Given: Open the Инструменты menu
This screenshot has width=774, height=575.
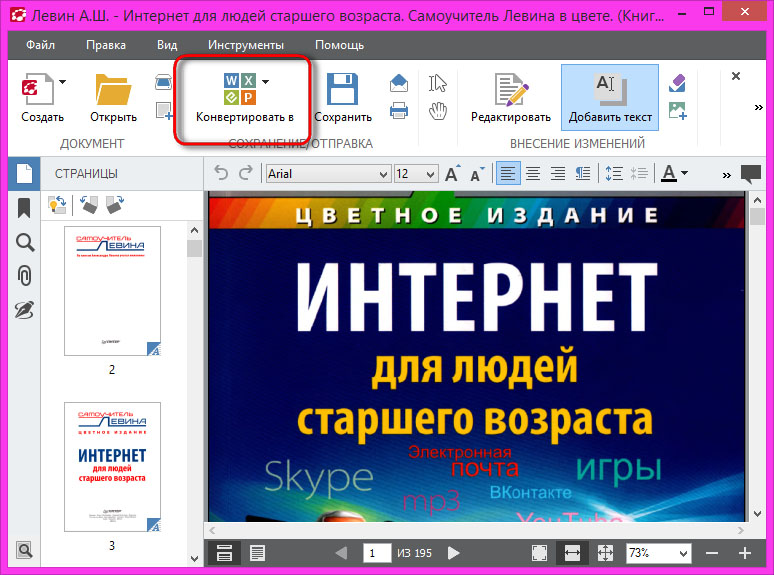Looking at the screenshot, I should tap(246, 45).
